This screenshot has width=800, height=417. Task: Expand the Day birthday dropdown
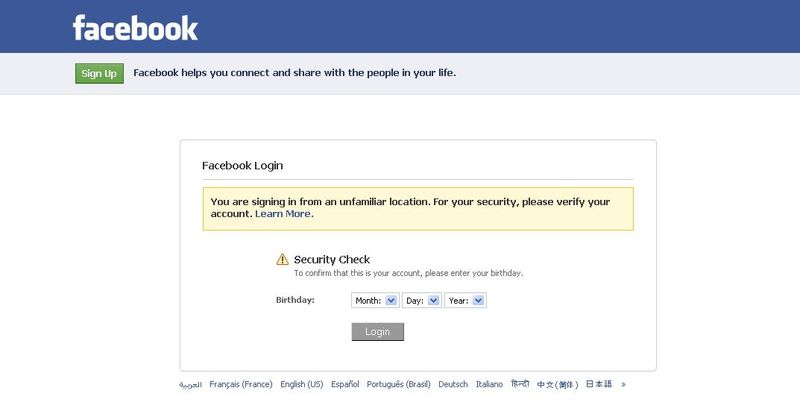tap(422, 301)
